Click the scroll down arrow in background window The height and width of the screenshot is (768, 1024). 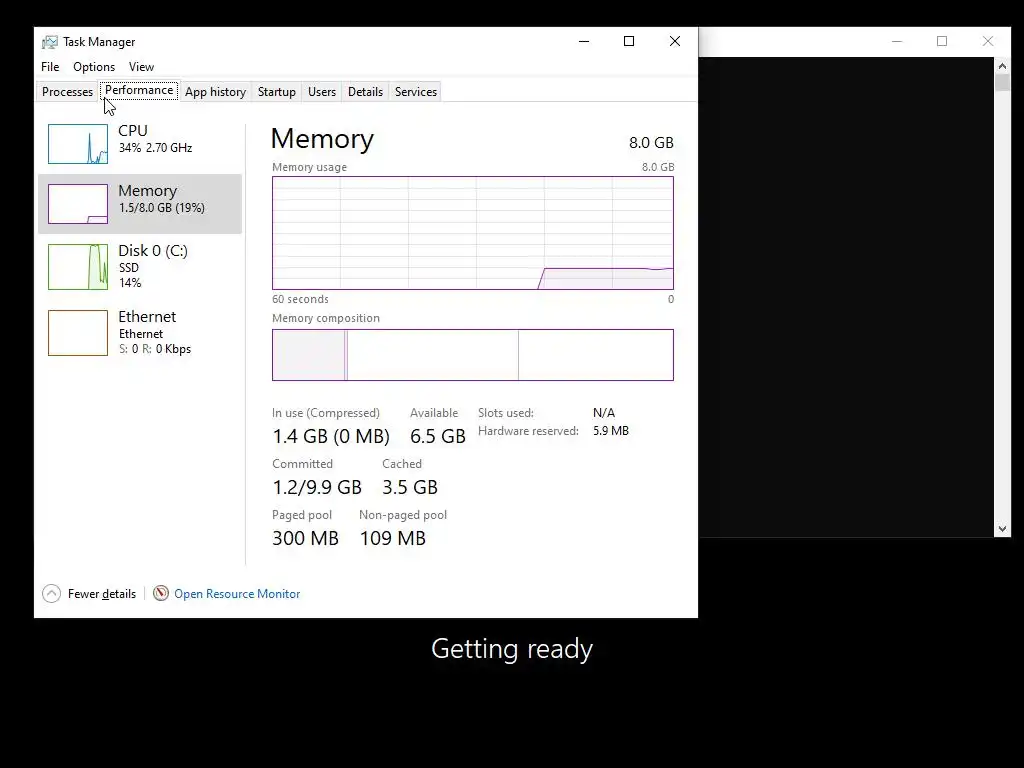pyautogui.click(x=1002, y=529)
